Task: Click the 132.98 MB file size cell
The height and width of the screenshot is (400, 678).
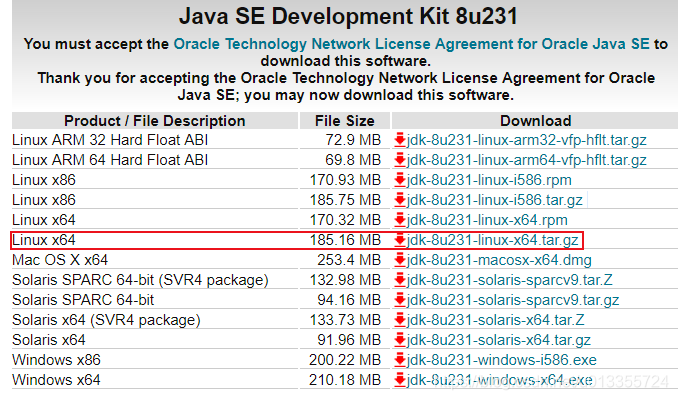Action: (x=345, y=280)
